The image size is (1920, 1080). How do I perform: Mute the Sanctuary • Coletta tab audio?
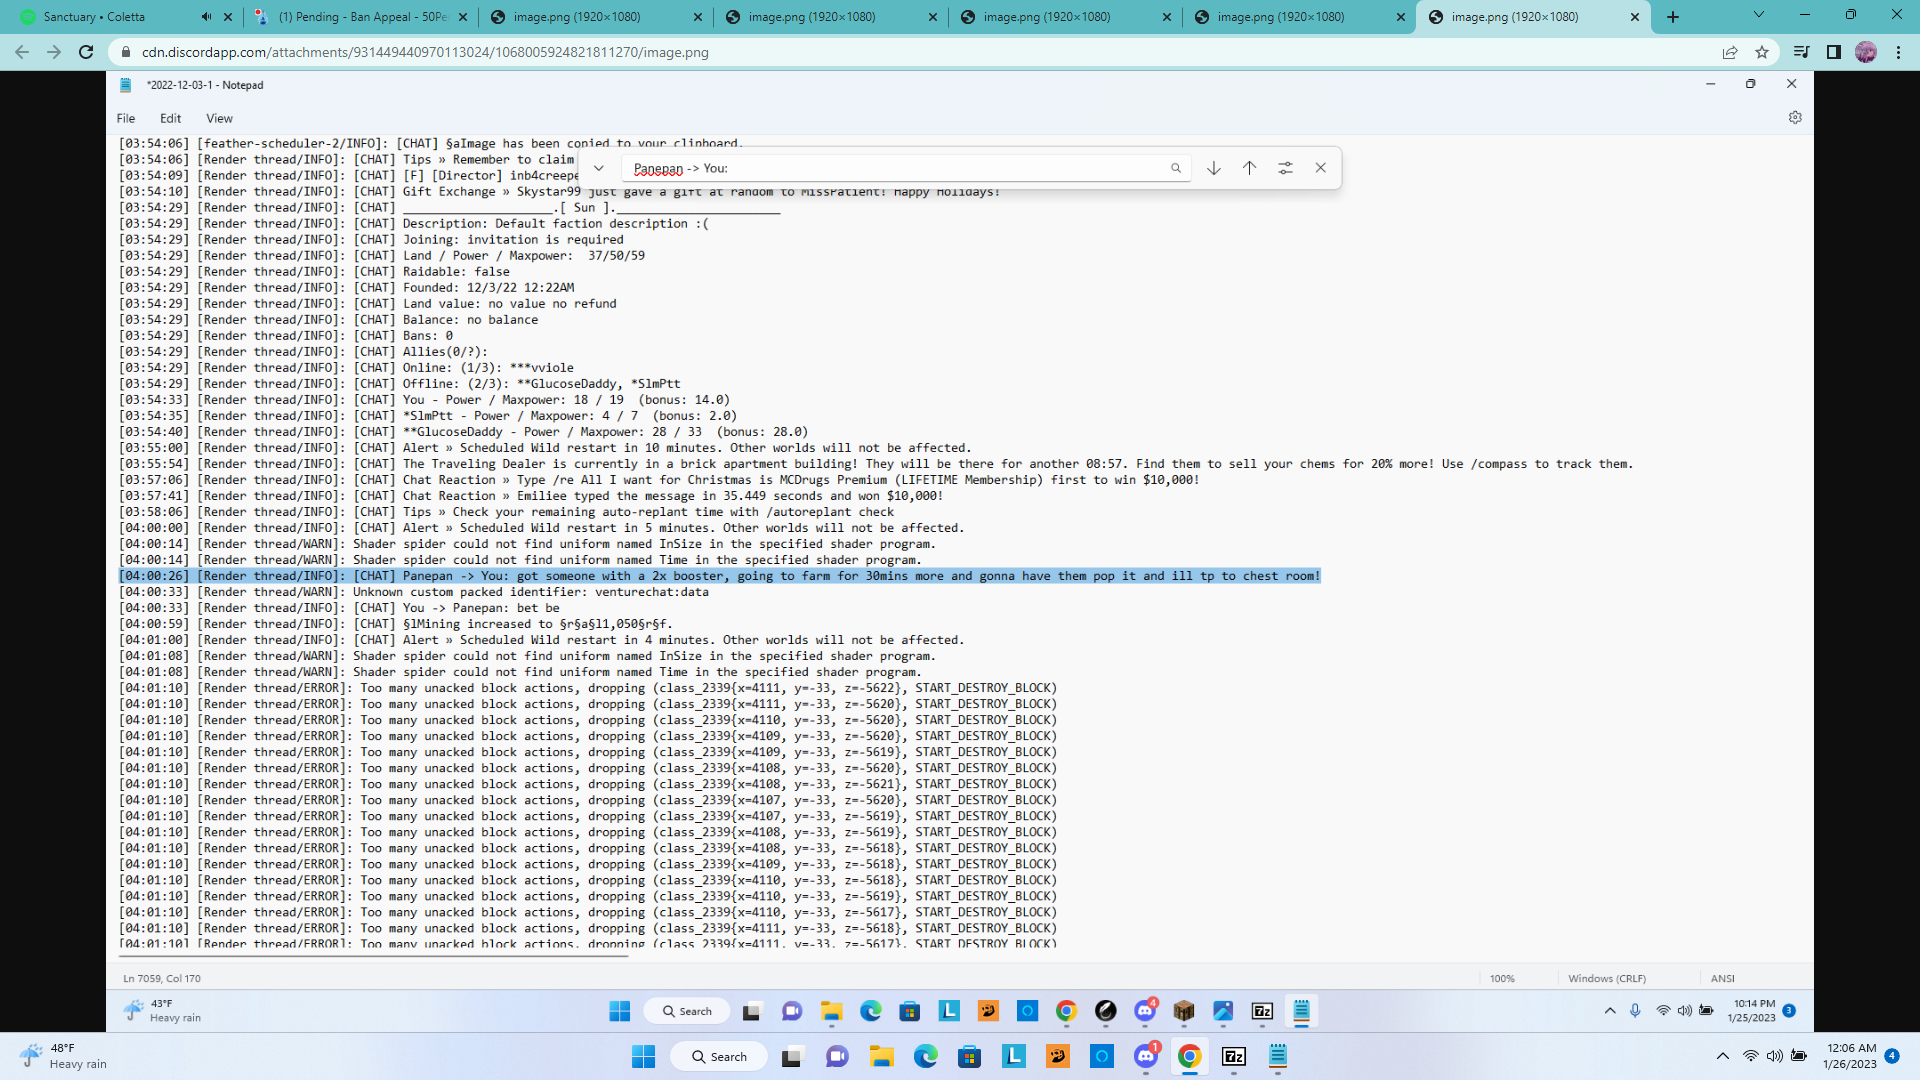[x=206, y=17]
